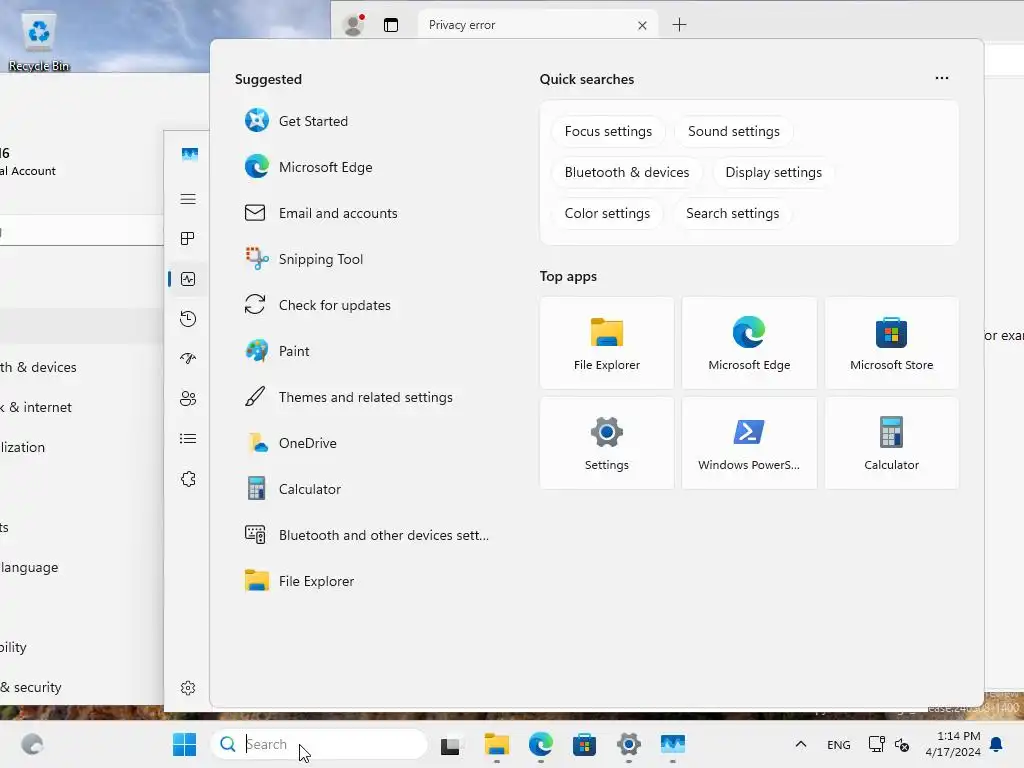Viewport: 1024px width, 768px height.
Task: Click Search settings quick search
Action: [x=732, y=214]
